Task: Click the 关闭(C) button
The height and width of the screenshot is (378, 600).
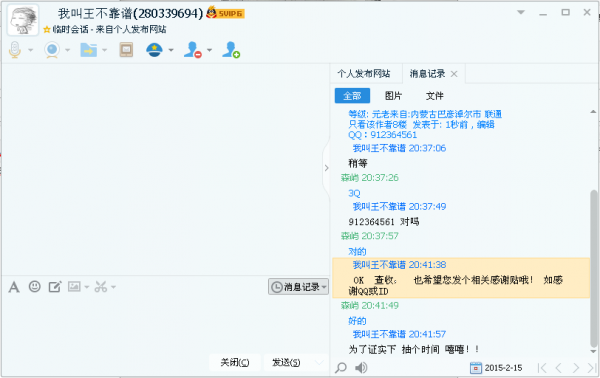Action: pyautogui.click(x=235, y=362)
